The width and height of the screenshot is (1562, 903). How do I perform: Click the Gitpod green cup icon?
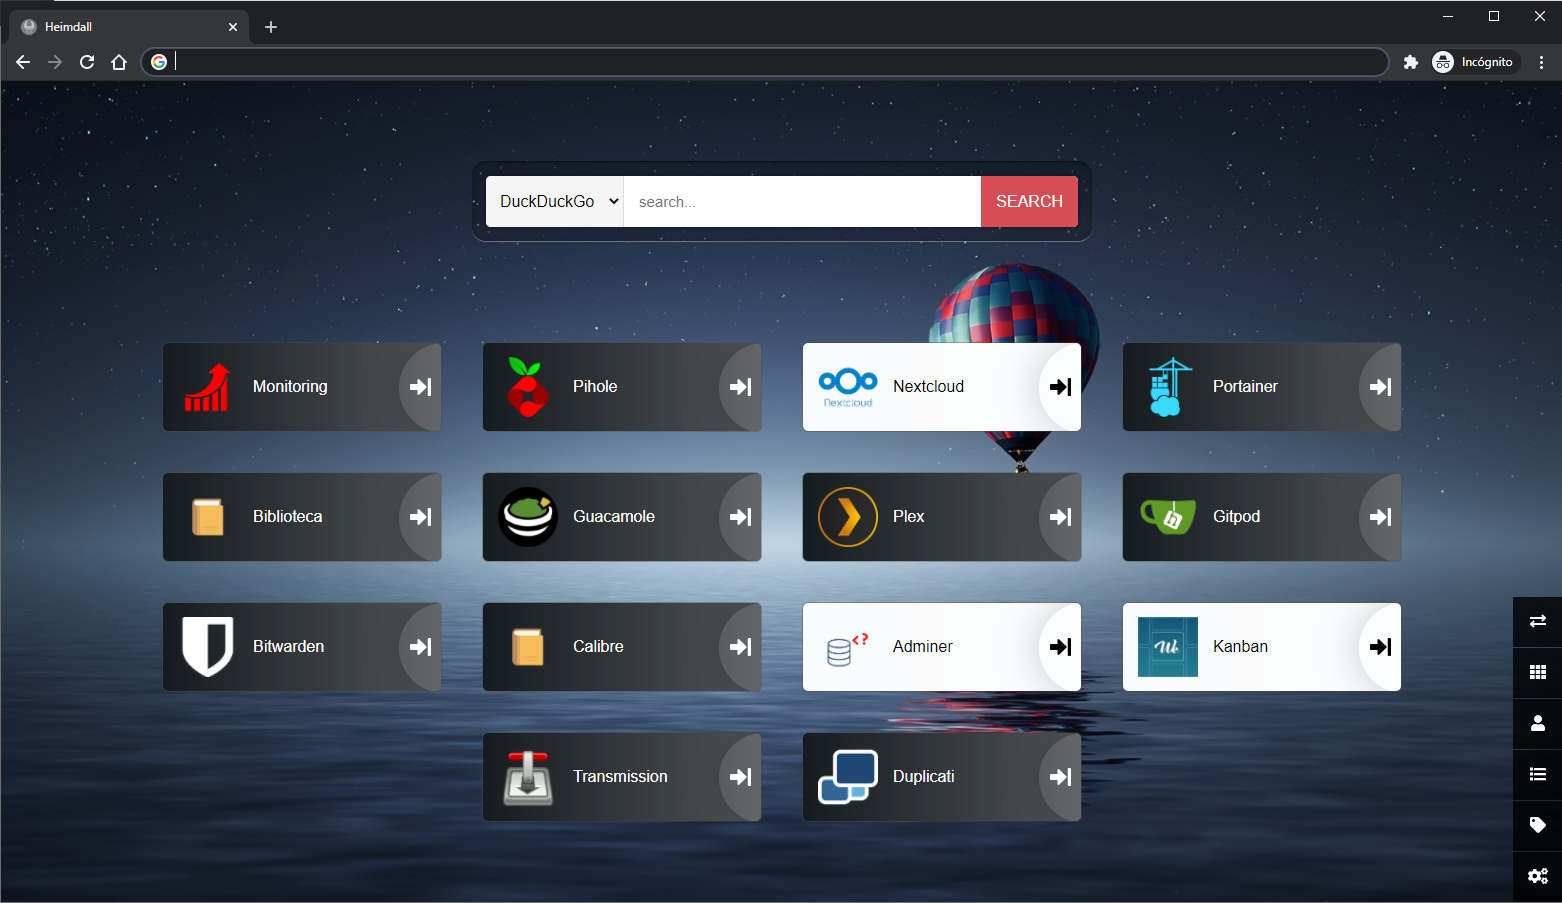[1168, 516]
